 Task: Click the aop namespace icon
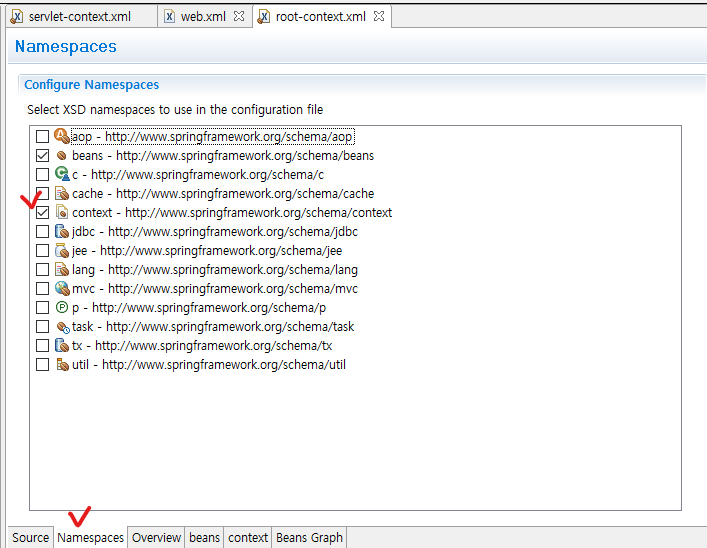point(60,137)
